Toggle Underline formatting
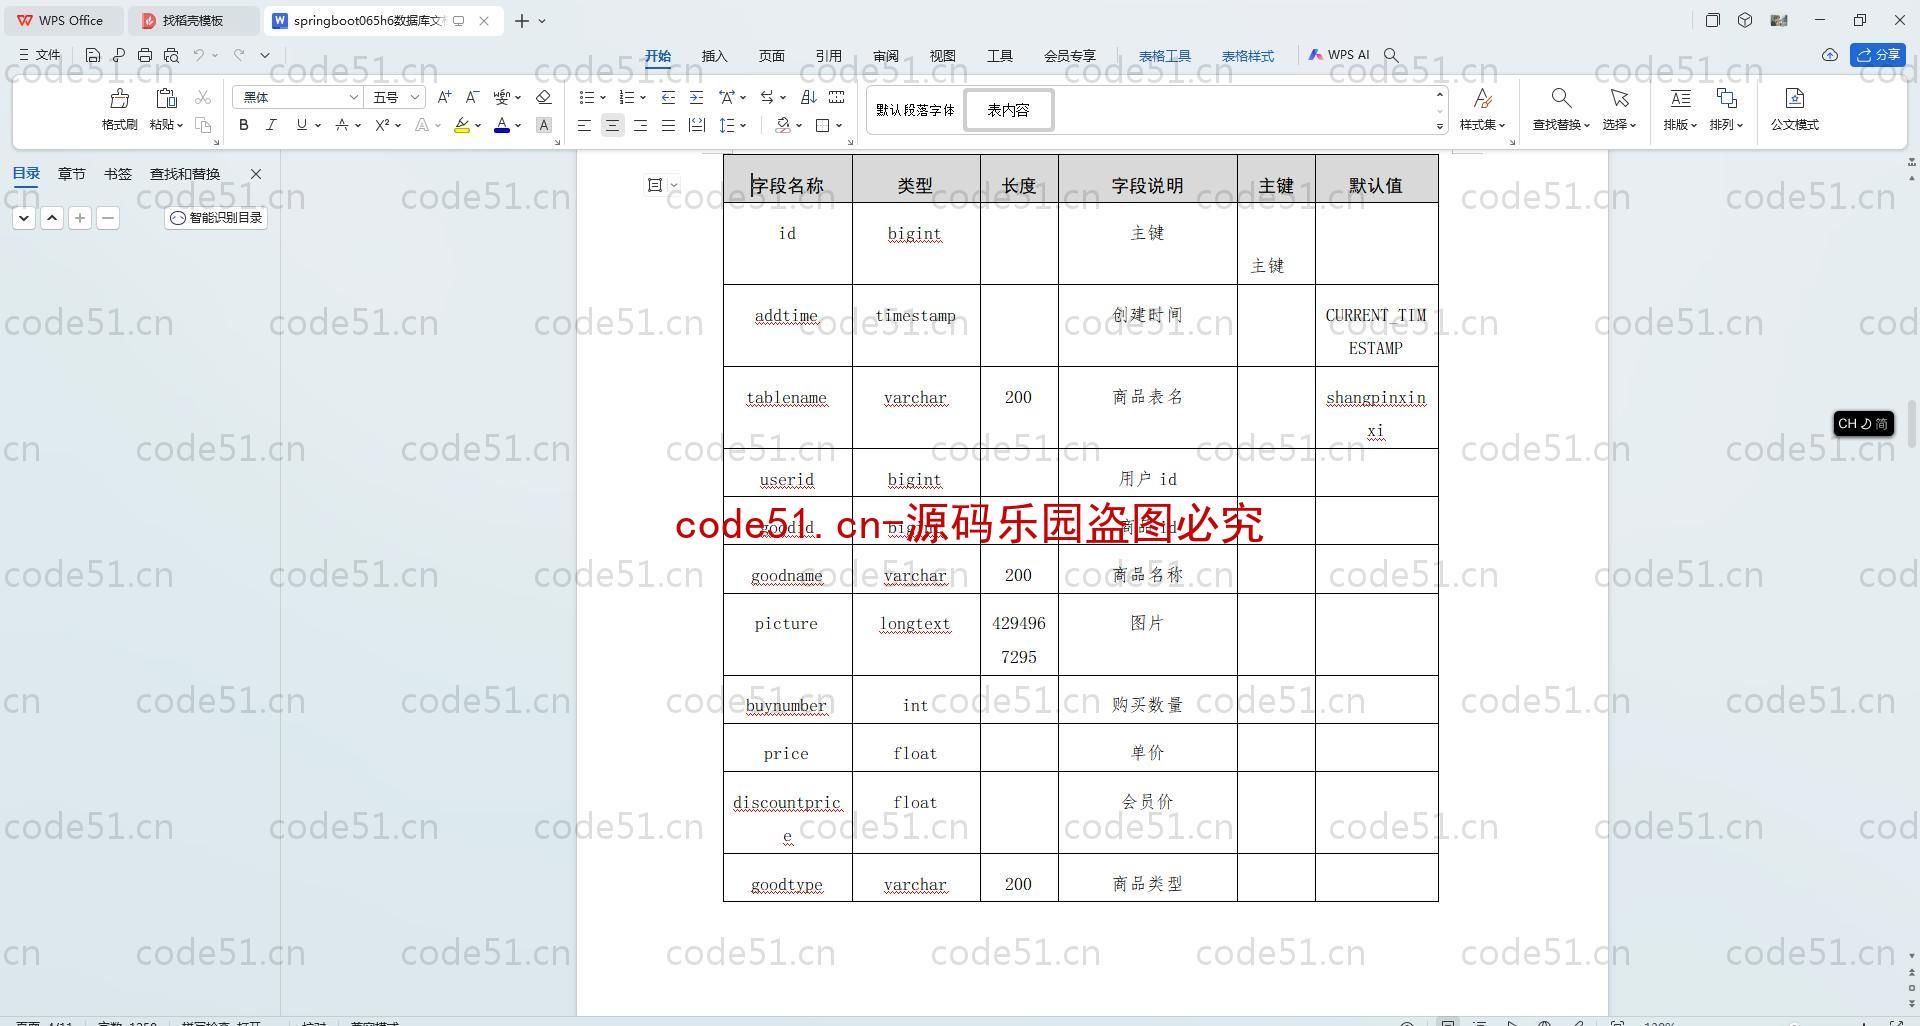 (x=301, y=125)
